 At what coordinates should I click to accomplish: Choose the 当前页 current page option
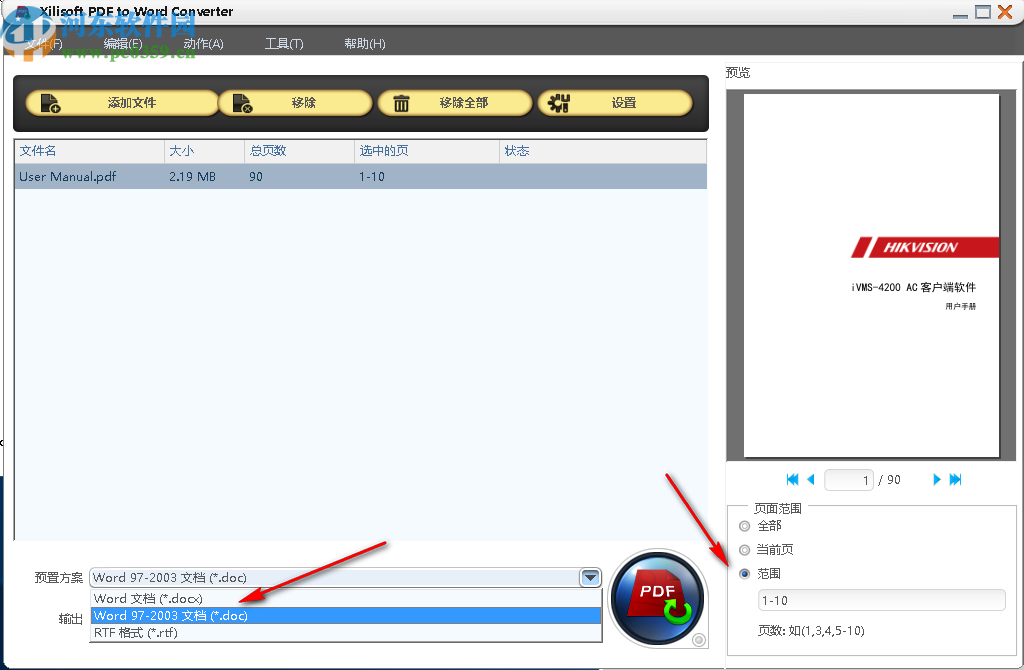[x=744, y=549]
